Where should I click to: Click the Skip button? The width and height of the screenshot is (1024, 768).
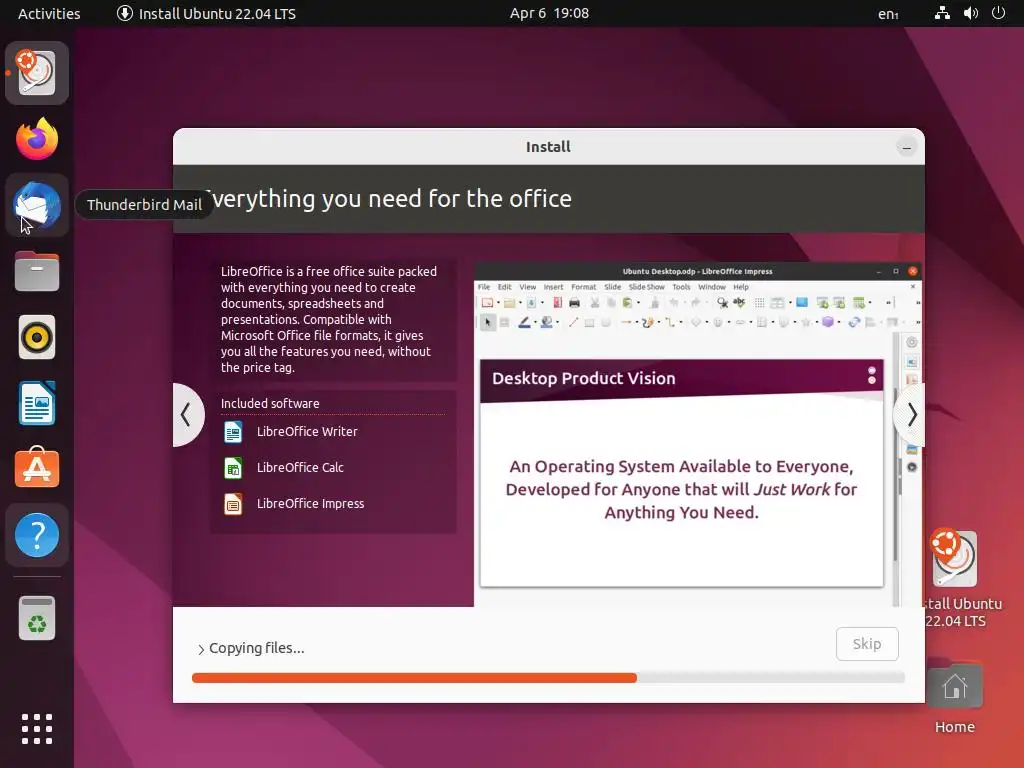867,644
